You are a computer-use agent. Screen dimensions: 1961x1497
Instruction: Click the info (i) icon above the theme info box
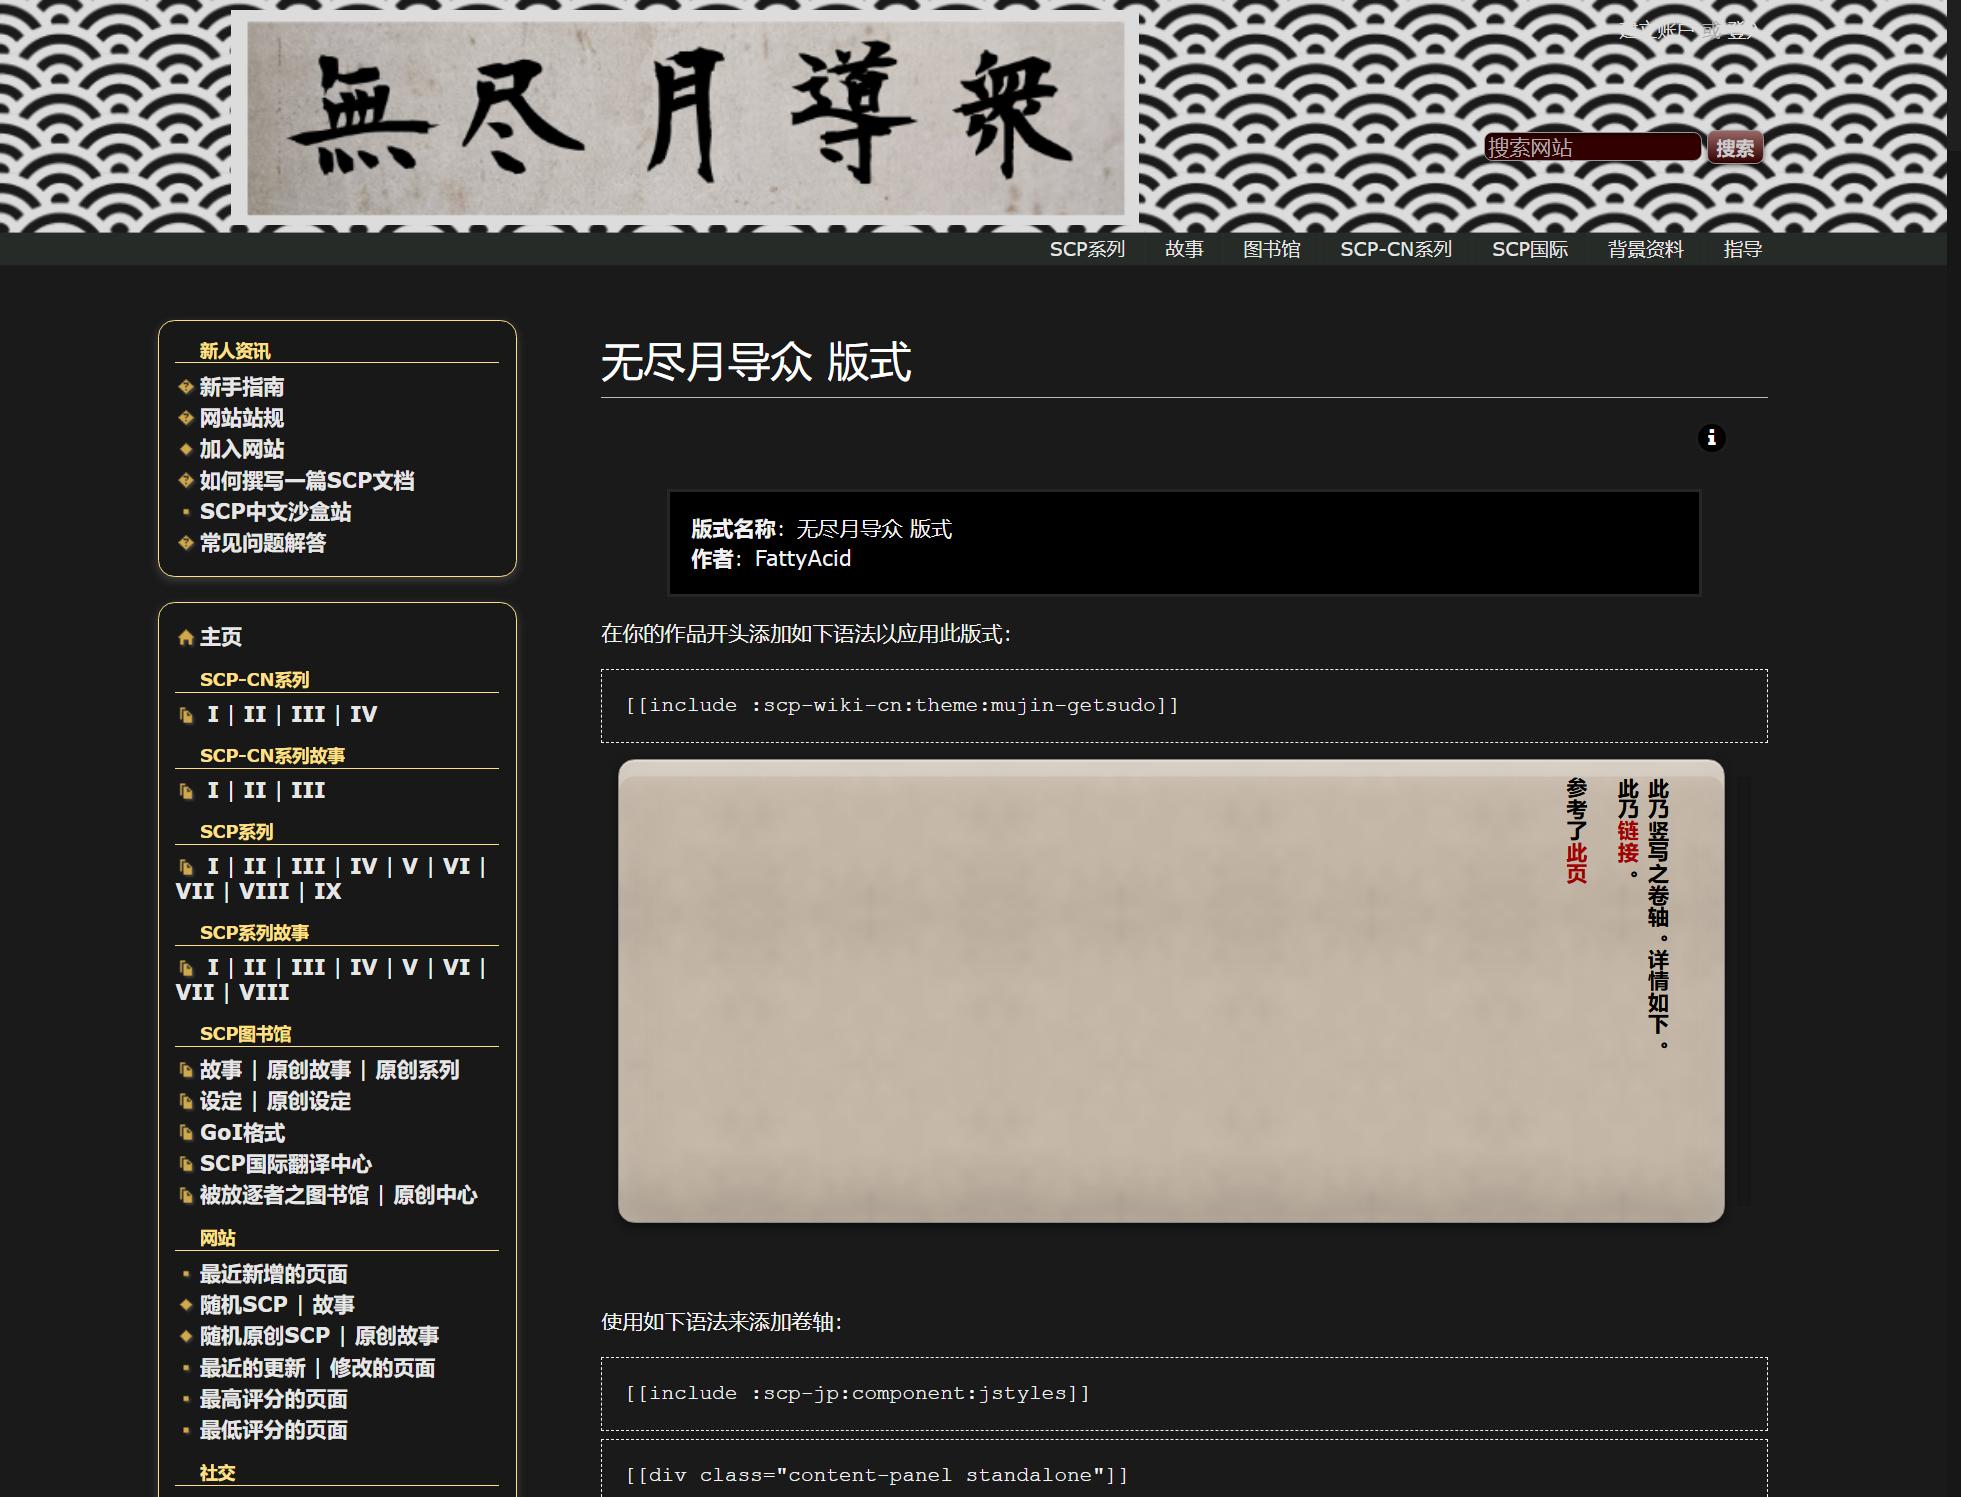click(x=1712, y=438)
